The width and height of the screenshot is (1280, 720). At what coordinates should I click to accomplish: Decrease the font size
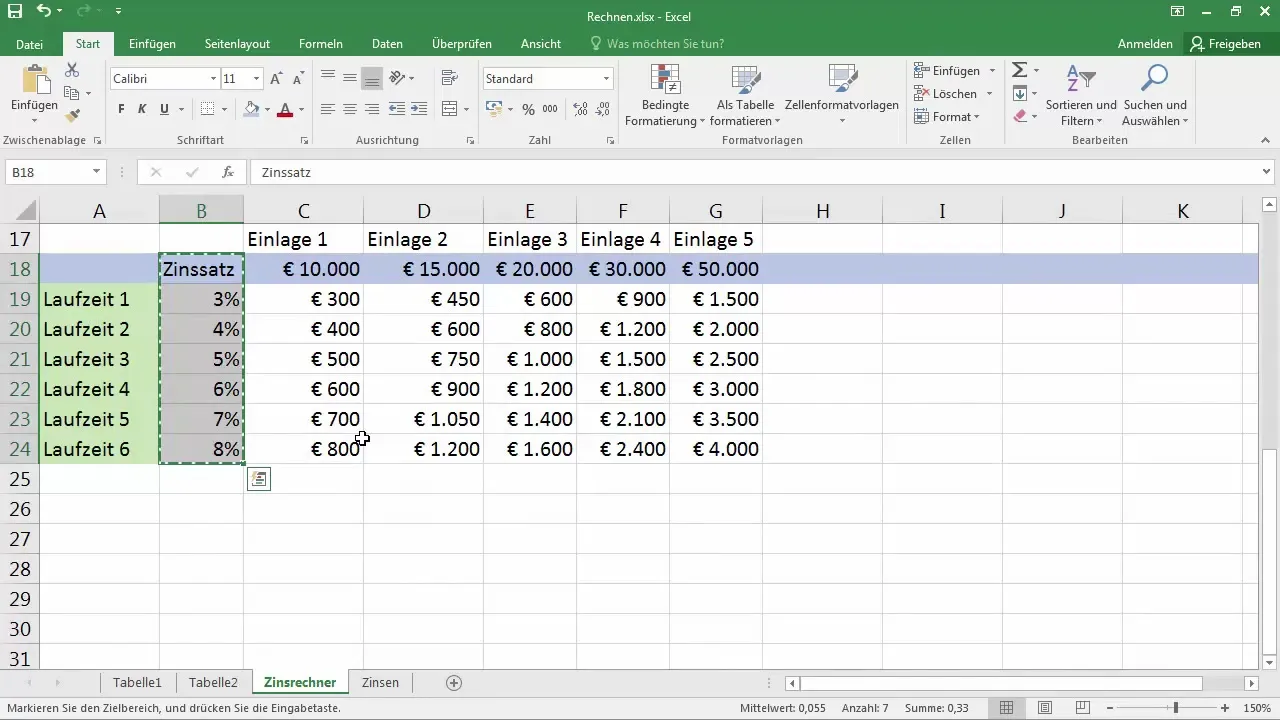click(x=297, y=78)
